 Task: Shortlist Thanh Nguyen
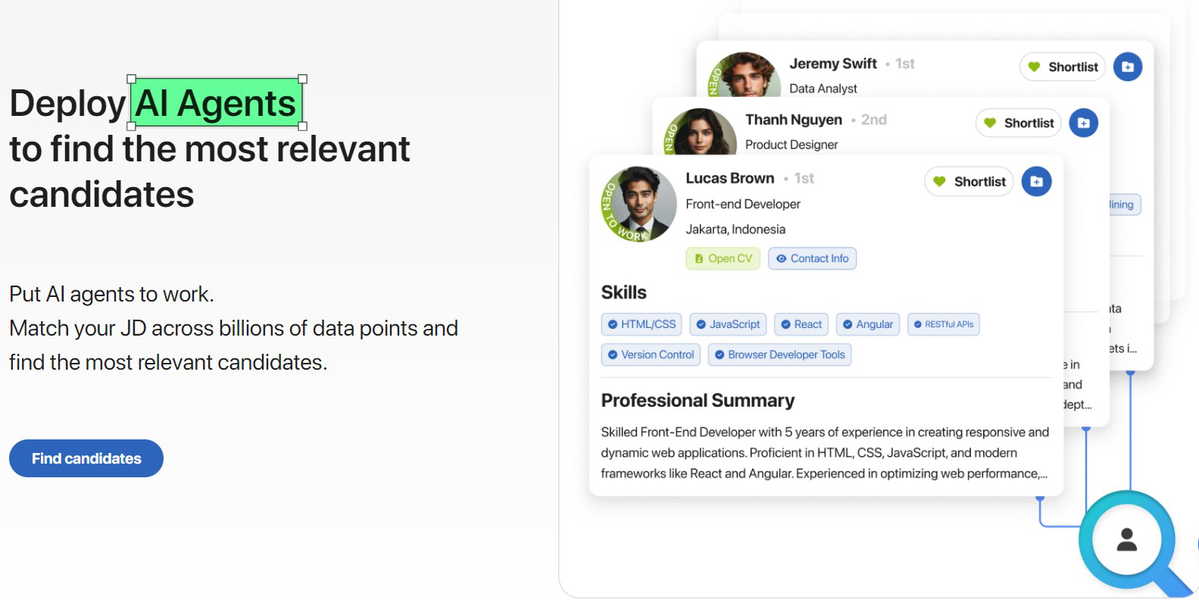[1019, 123]
